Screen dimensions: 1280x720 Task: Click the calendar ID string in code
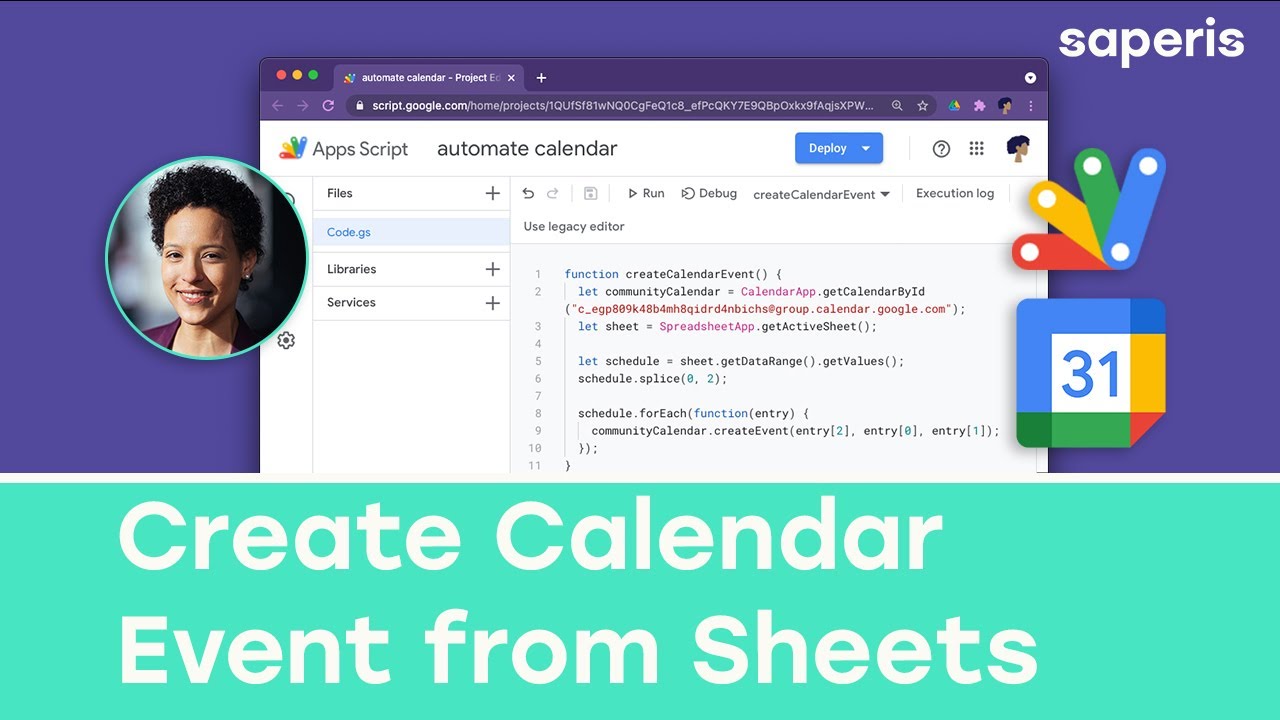click(761, 309)
